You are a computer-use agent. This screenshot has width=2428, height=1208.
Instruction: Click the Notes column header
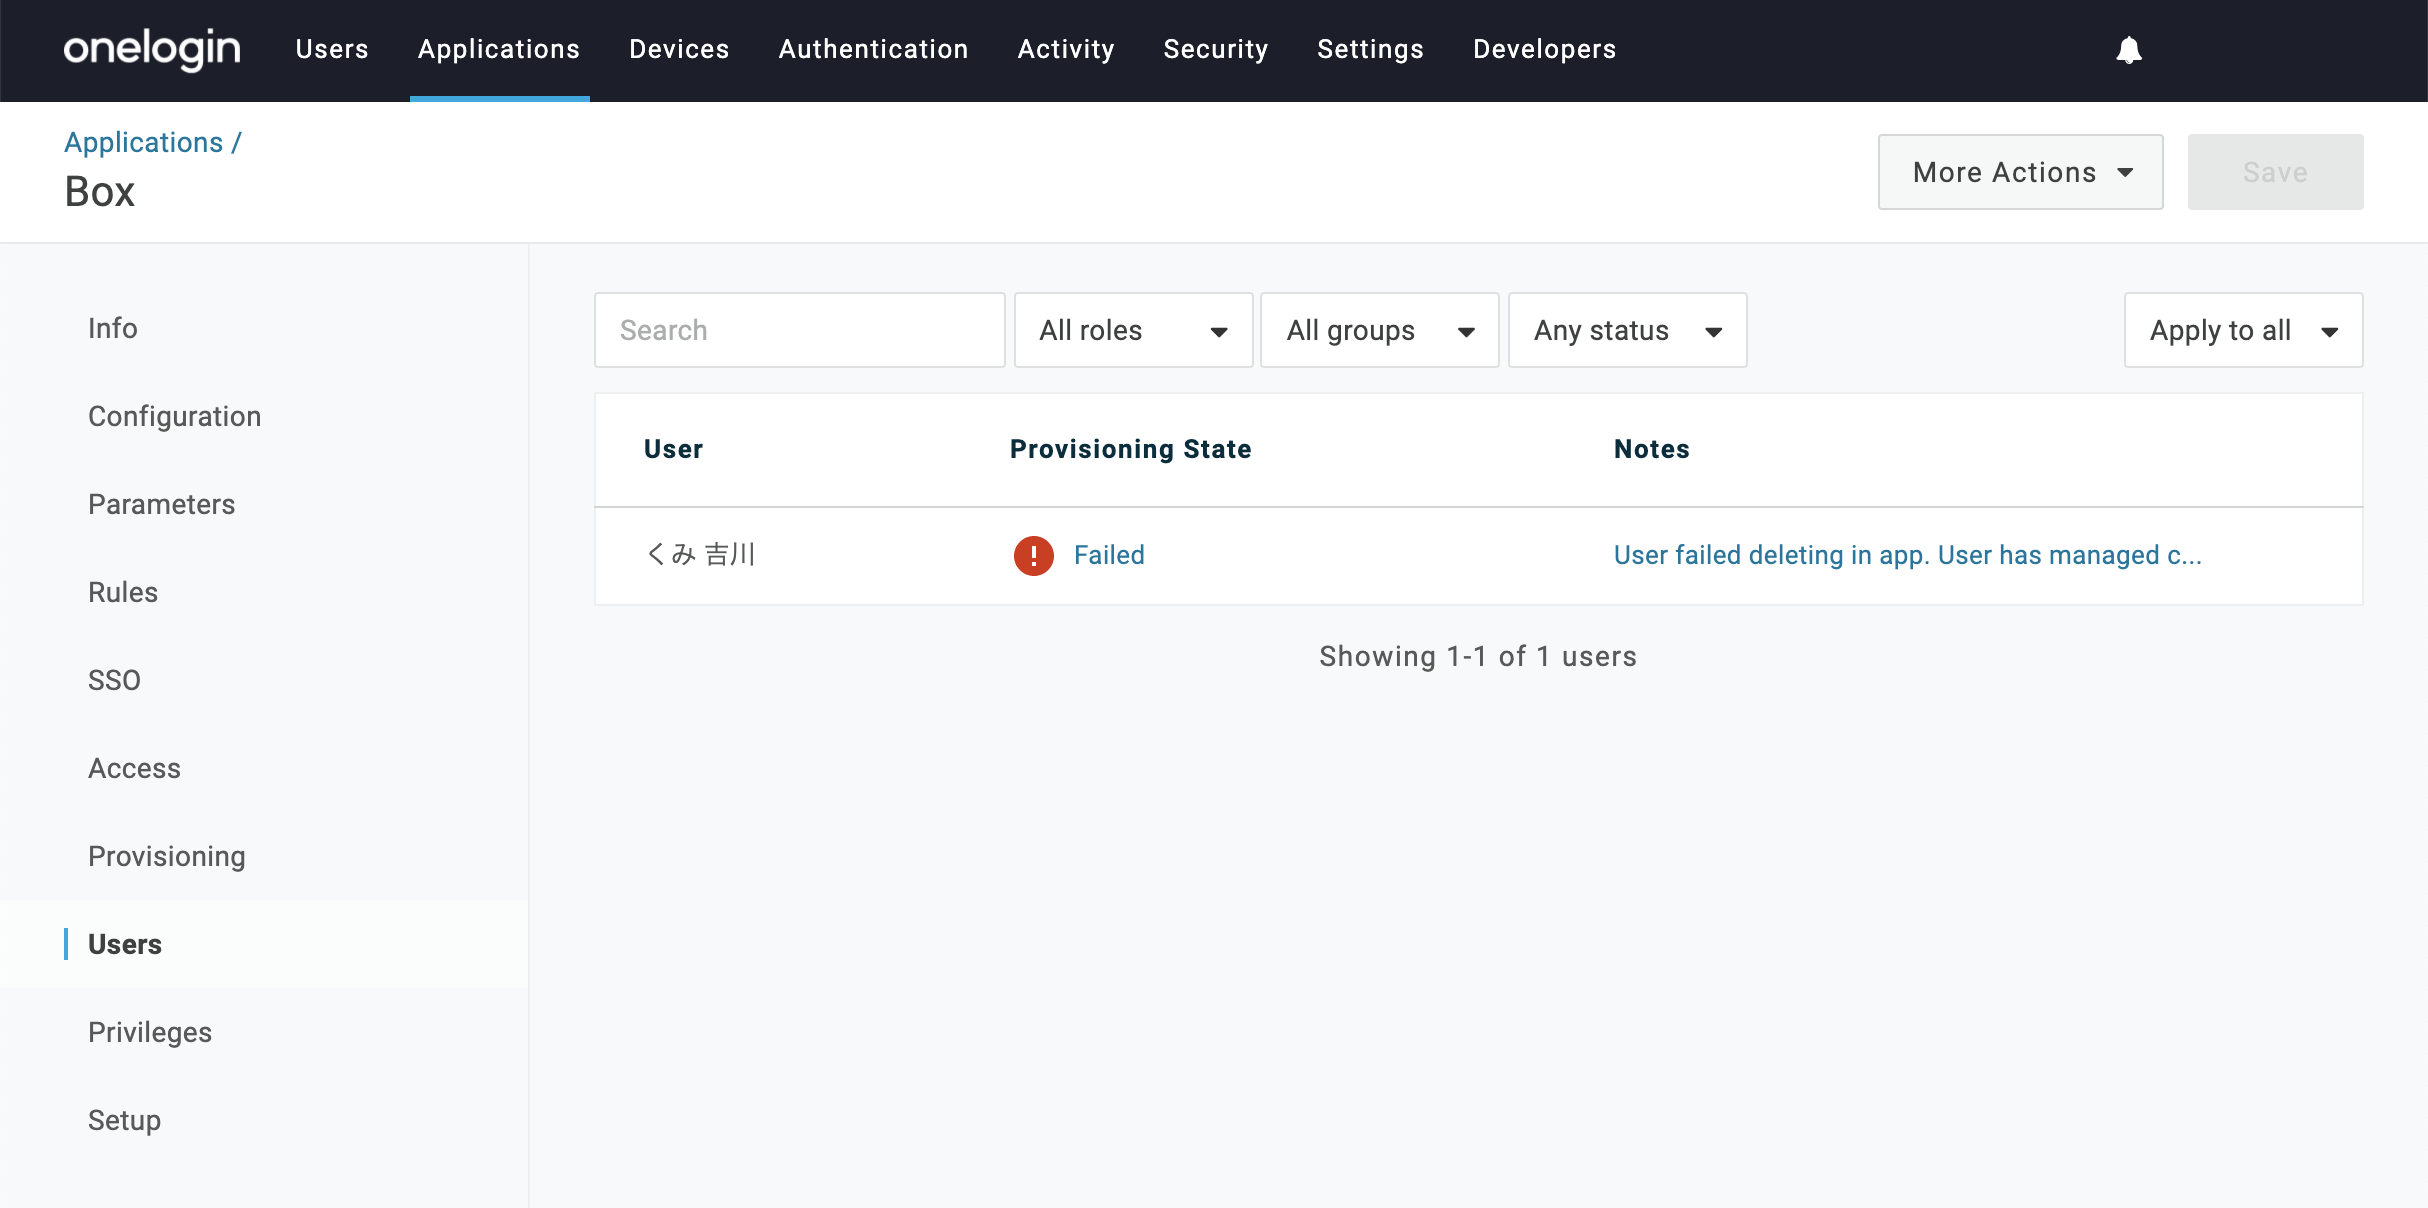[1652, 449]
